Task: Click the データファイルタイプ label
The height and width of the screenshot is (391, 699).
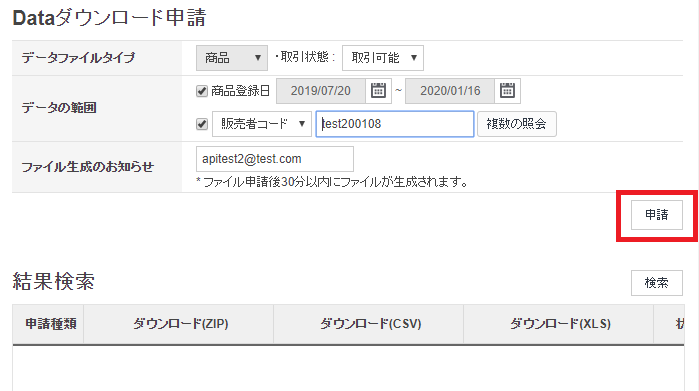Action: (x=78, y=58)
